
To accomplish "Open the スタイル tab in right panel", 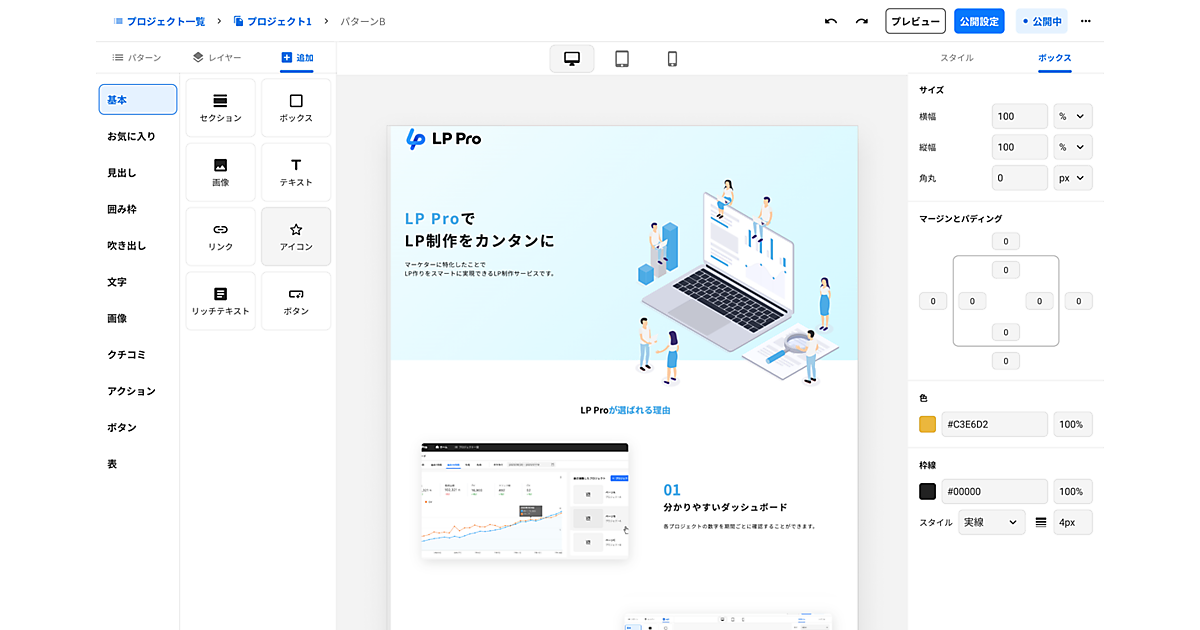I will tap(957, 58).
